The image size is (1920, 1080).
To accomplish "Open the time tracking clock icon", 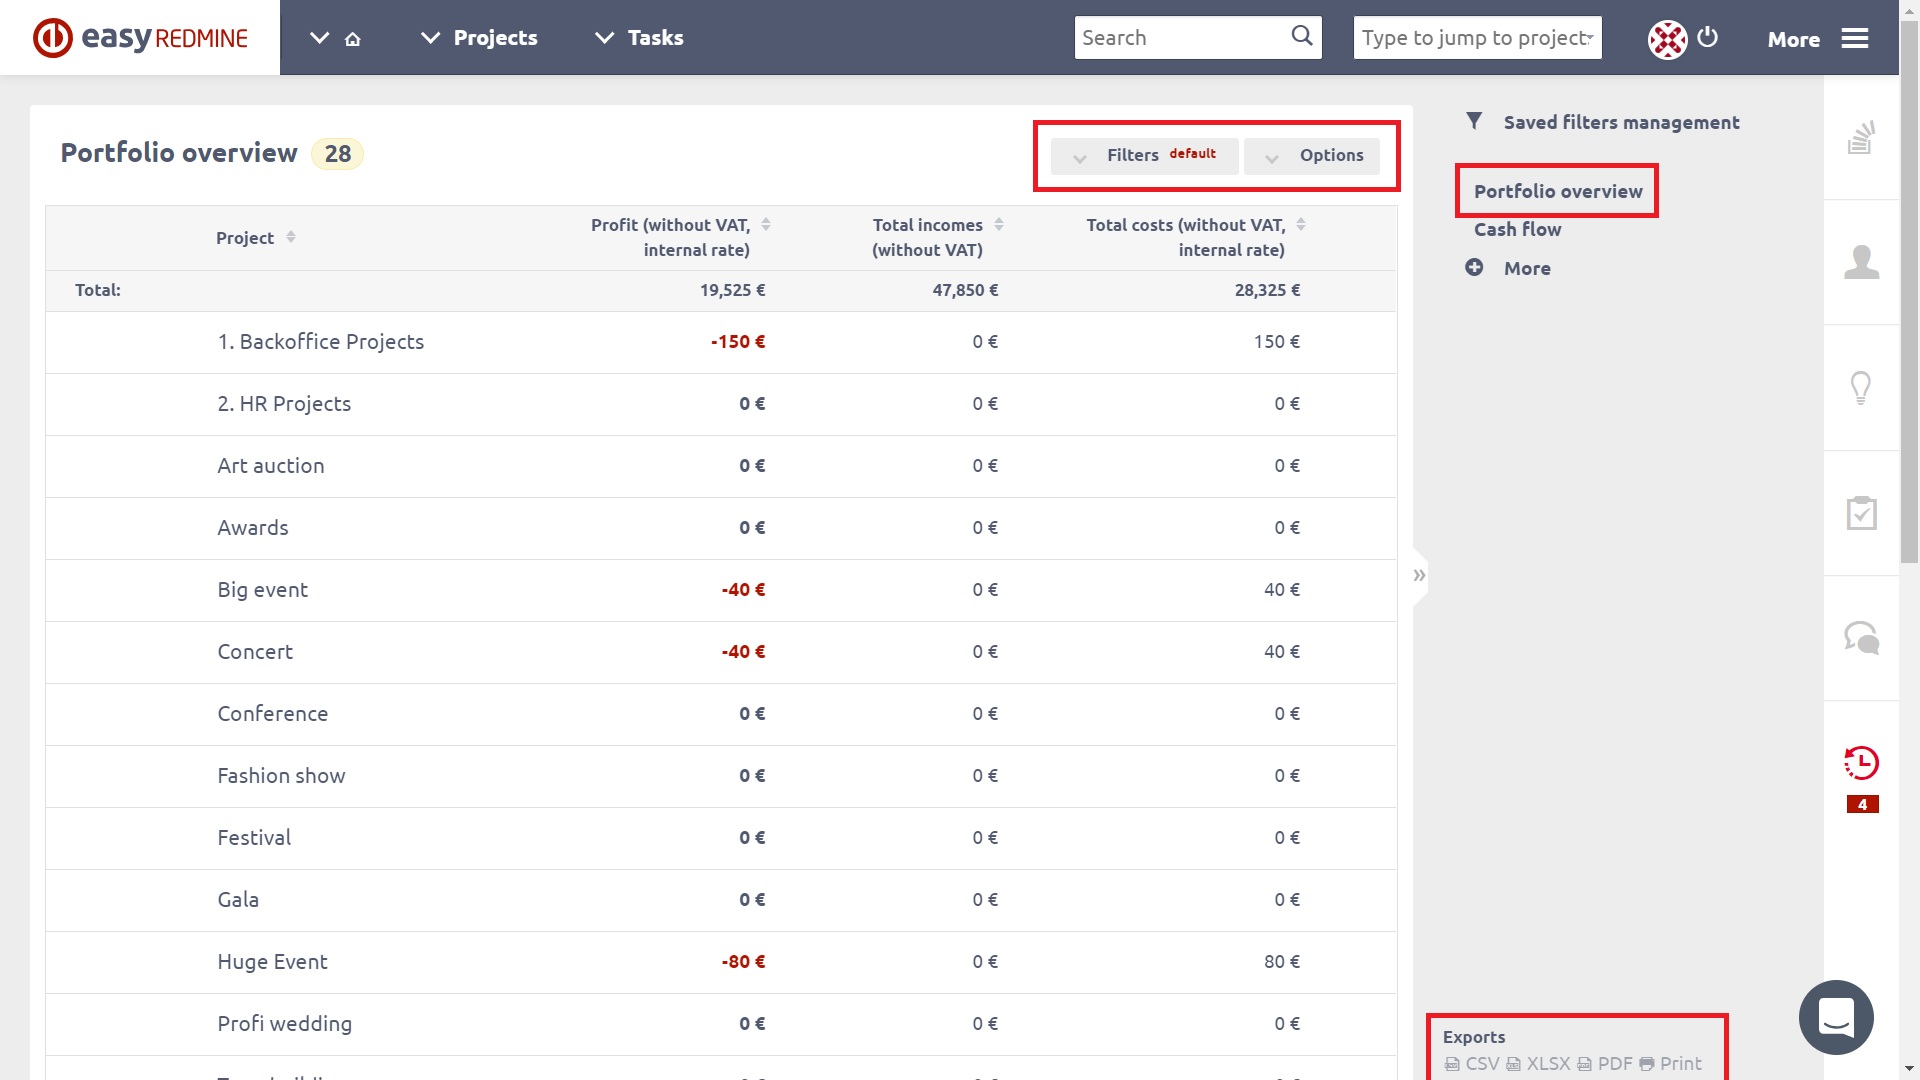I will tap(1861, 763).
